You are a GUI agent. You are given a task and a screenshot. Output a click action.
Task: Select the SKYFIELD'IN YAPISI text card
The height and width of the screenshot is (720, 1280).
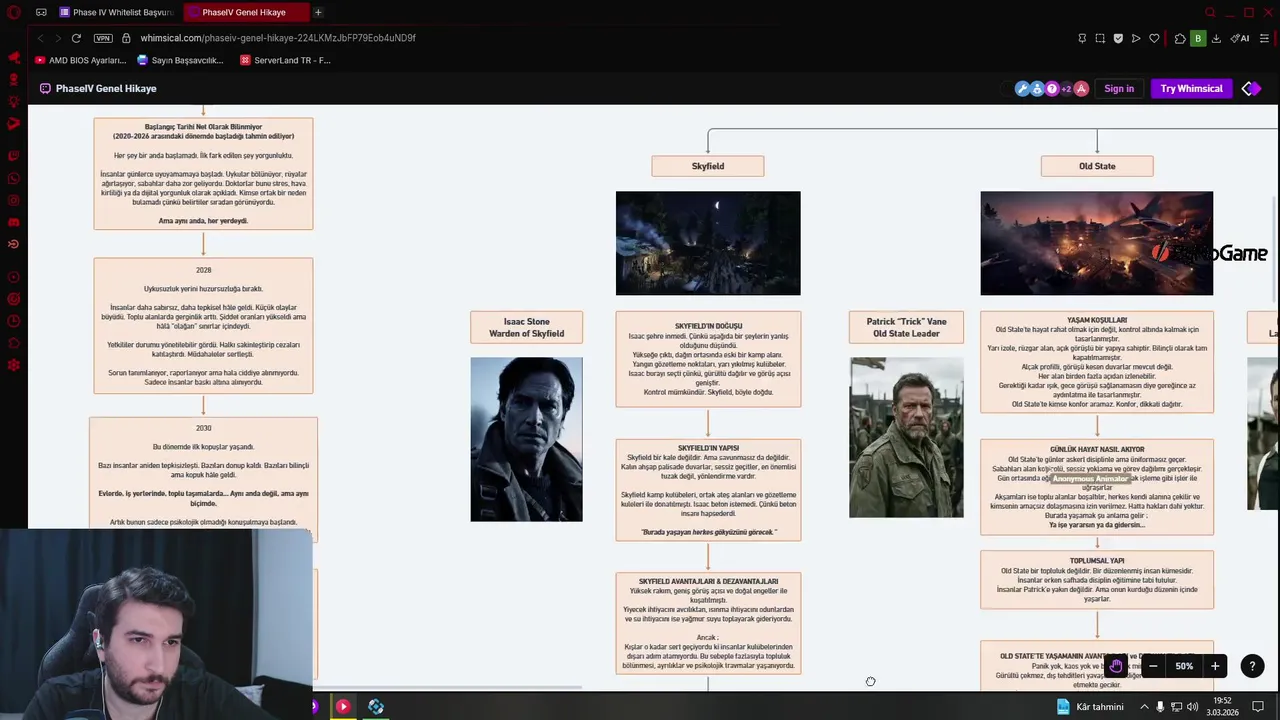pos(708,490)
